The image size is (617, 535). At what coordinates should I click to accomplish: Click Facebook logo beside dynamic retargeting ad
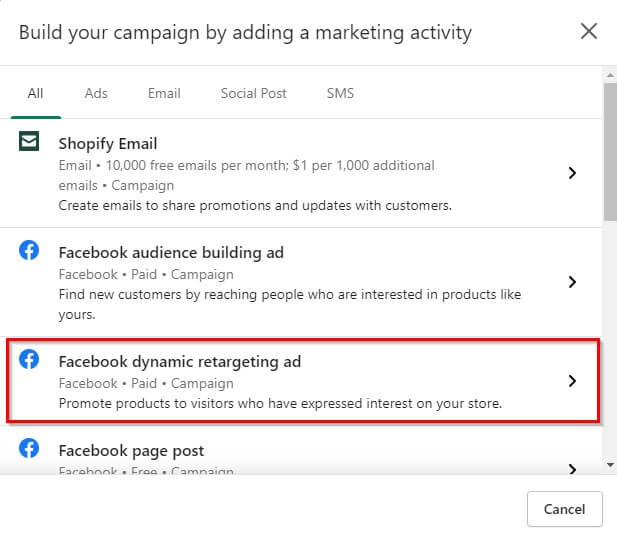tap(29, 359)
